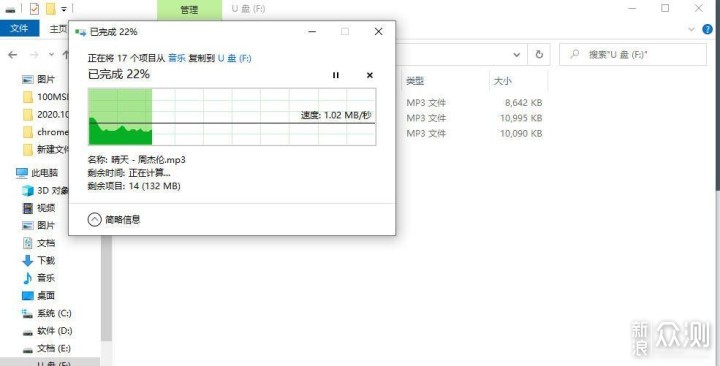Open the 文件 menu tab

click(19, 28)
